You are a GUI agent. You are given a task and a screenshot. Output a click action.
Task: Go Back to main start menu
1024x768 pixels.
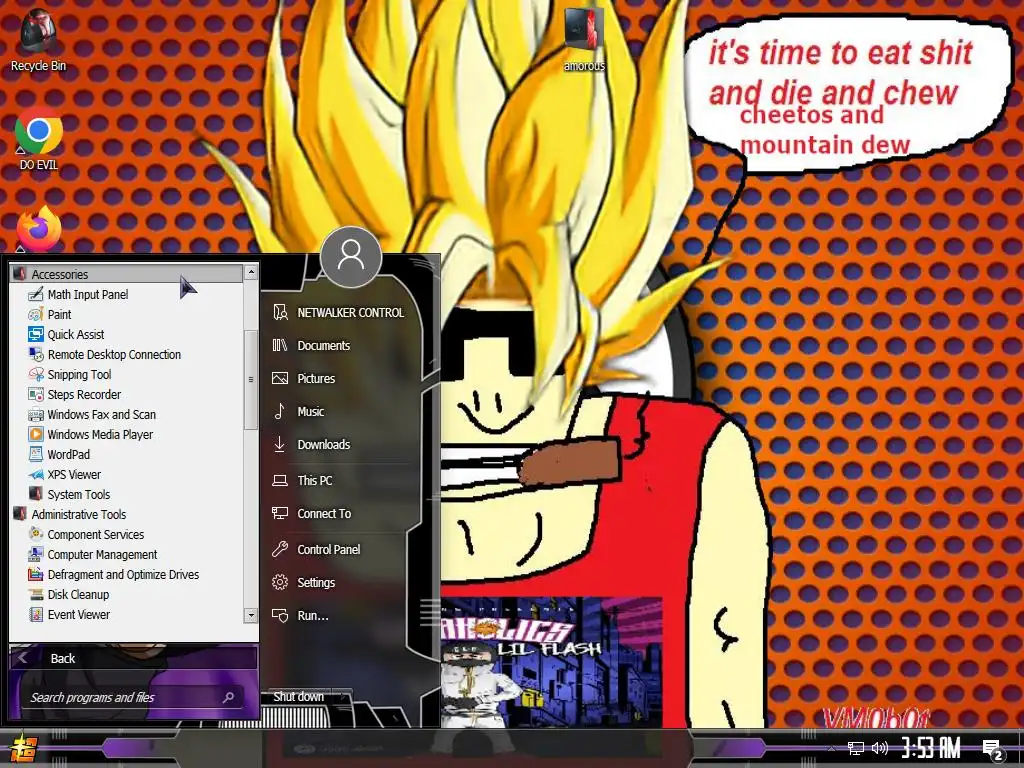click(133, 658)
